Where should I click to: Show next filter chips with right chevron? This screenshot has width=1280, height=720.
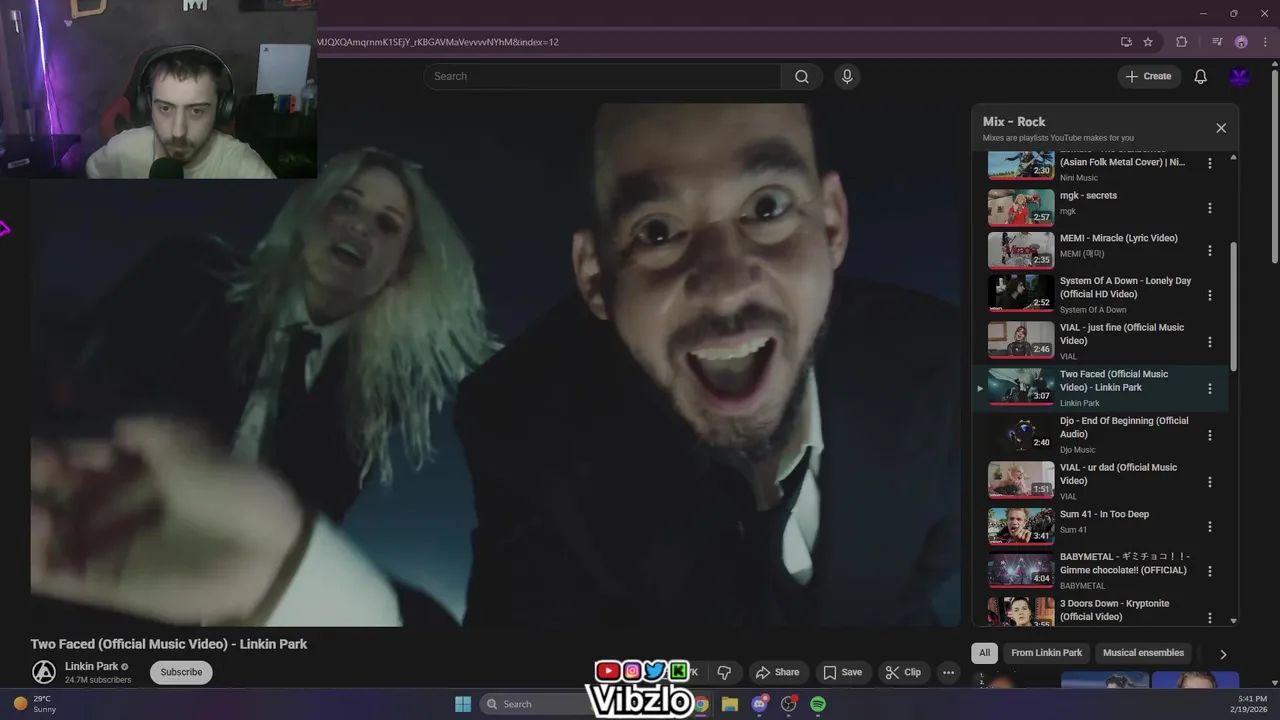tap(1222, 654)
